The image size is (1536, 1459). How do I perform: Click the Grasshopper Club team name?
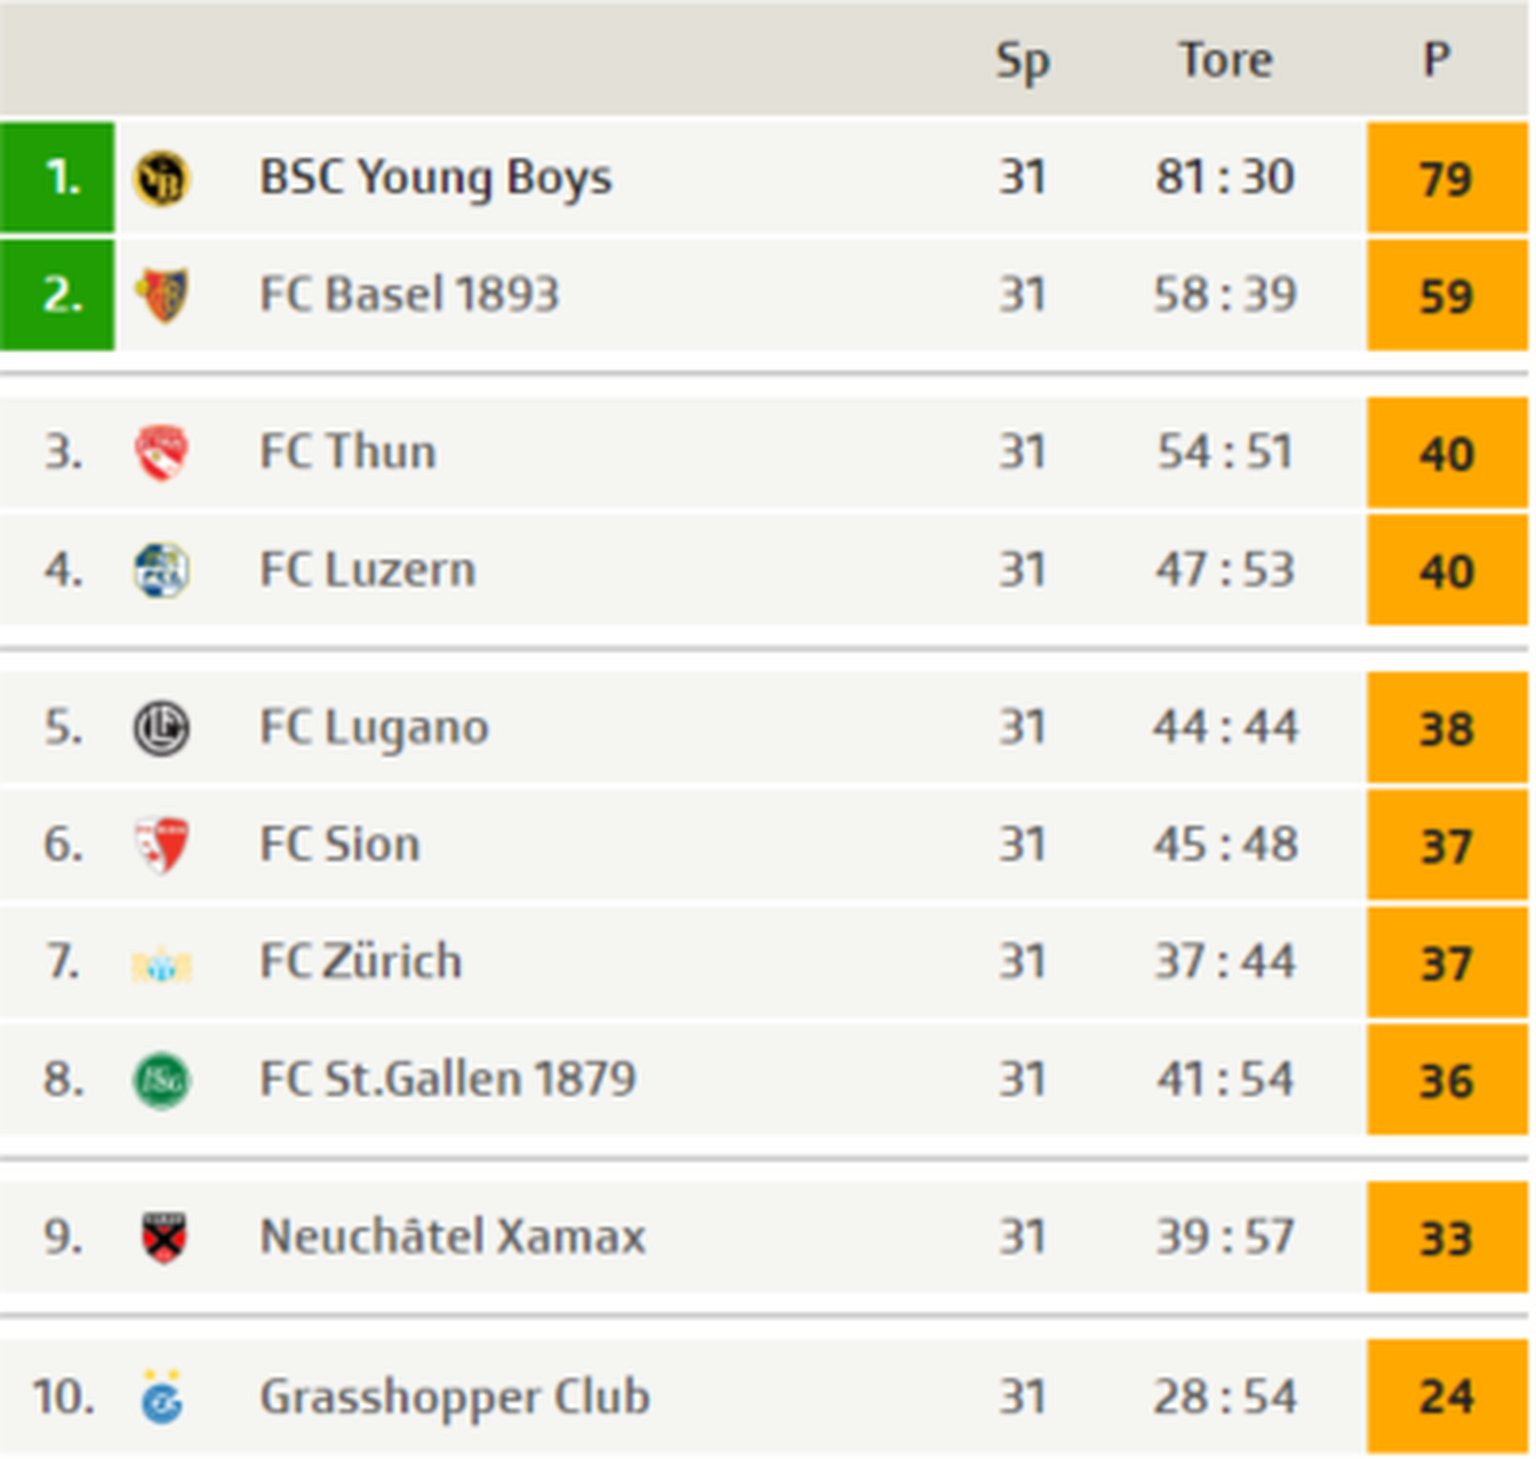(x=454, y=1397)
